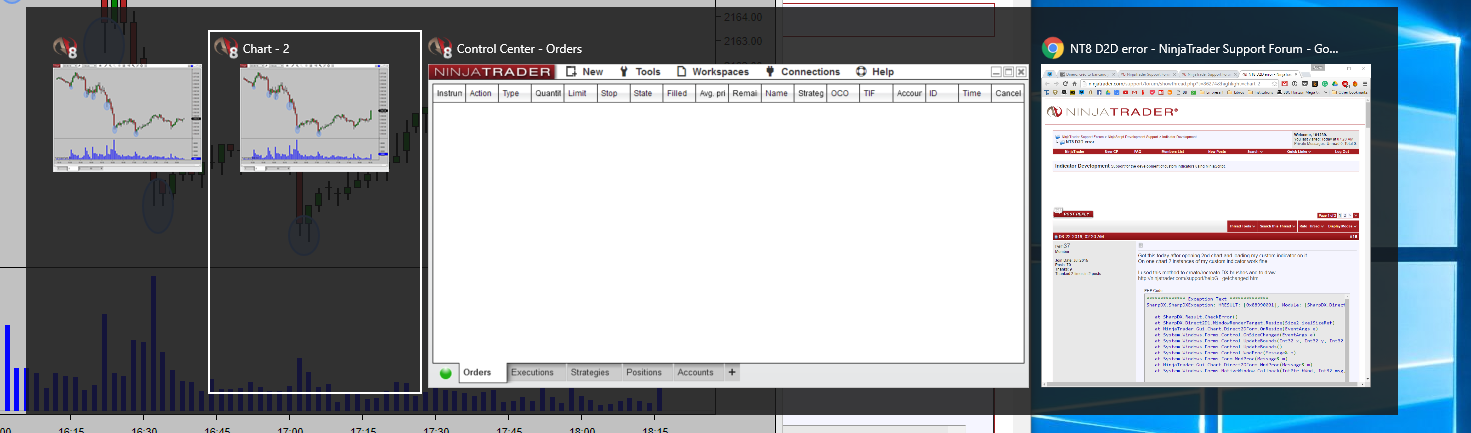1471x433 pixels.
Task: Open the Workspaces menu in Control Center
Action: [720, 72]
